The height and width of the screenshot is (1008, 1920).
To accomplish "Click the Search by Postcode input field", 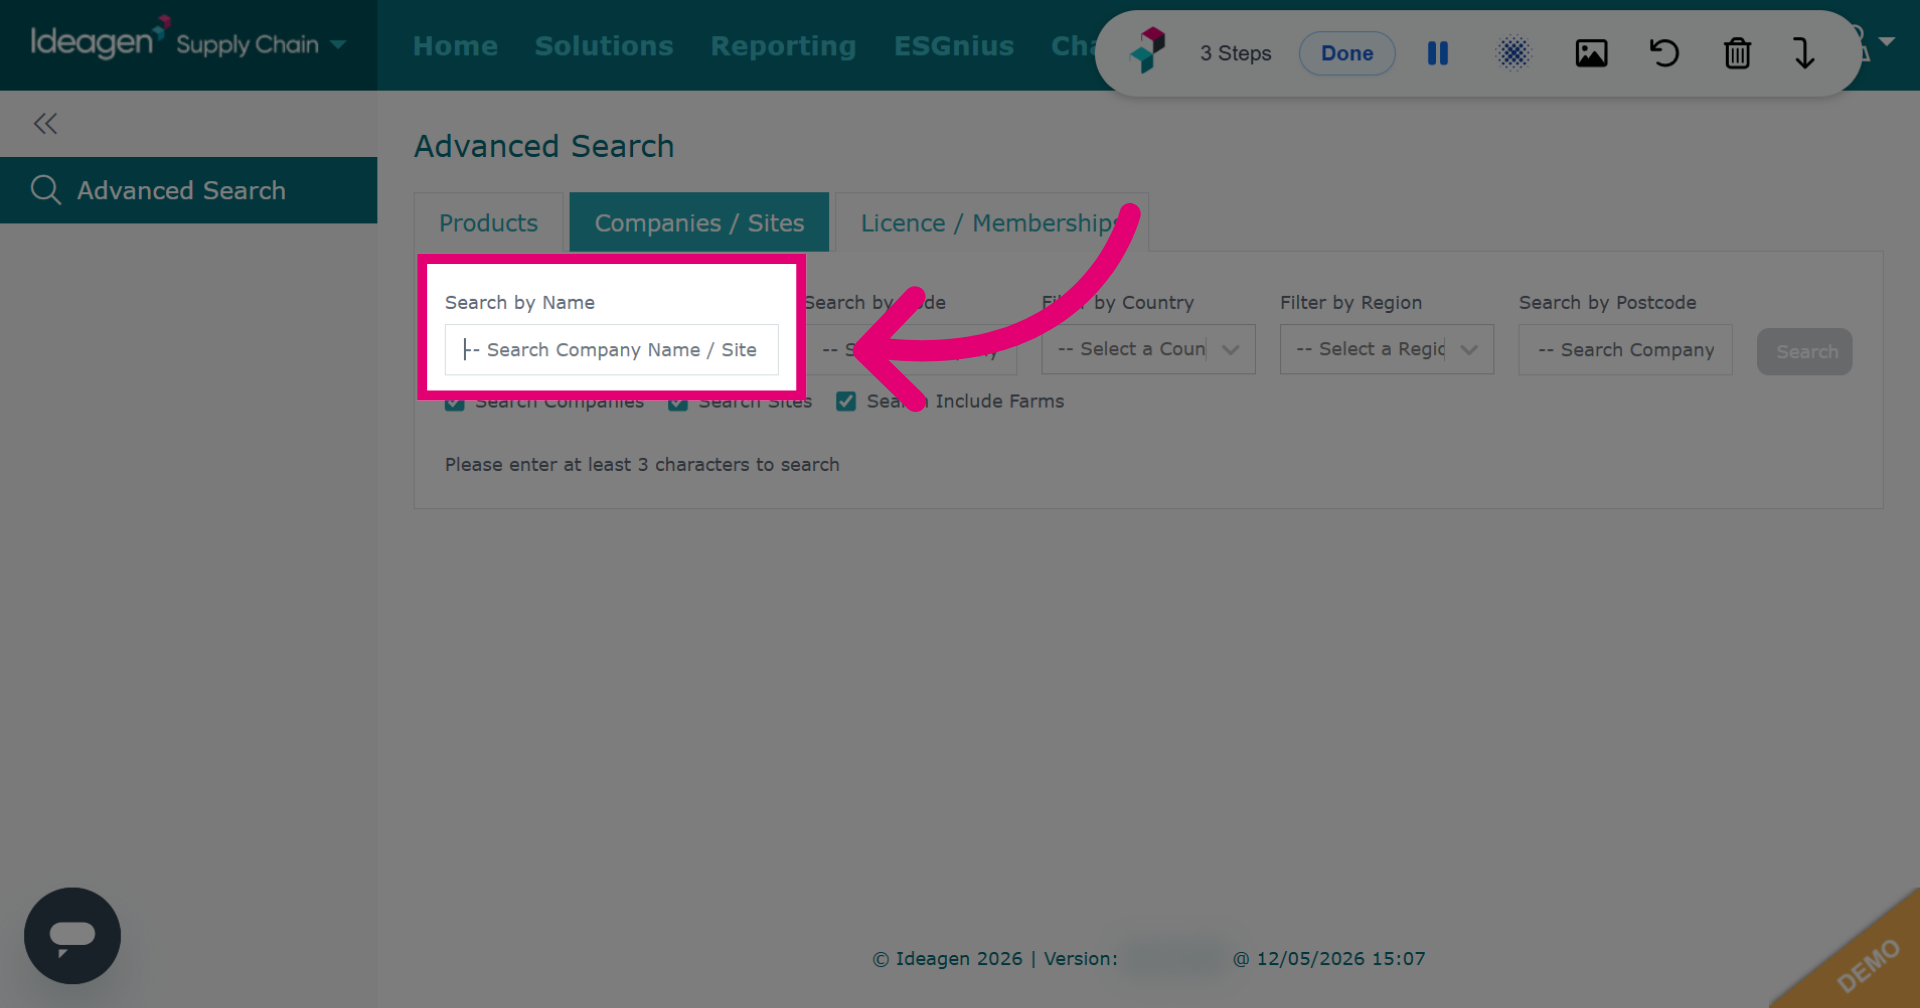I will pos(1625,350).
